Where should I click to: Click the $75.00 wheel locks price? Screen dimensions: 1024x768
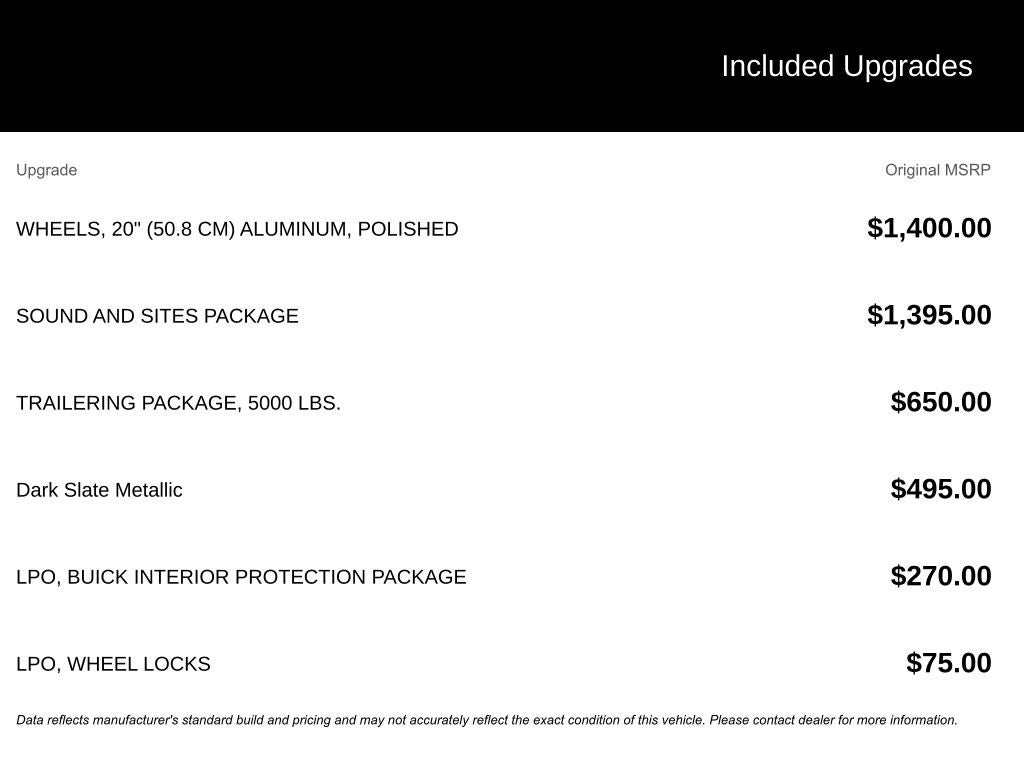point(948,663)
